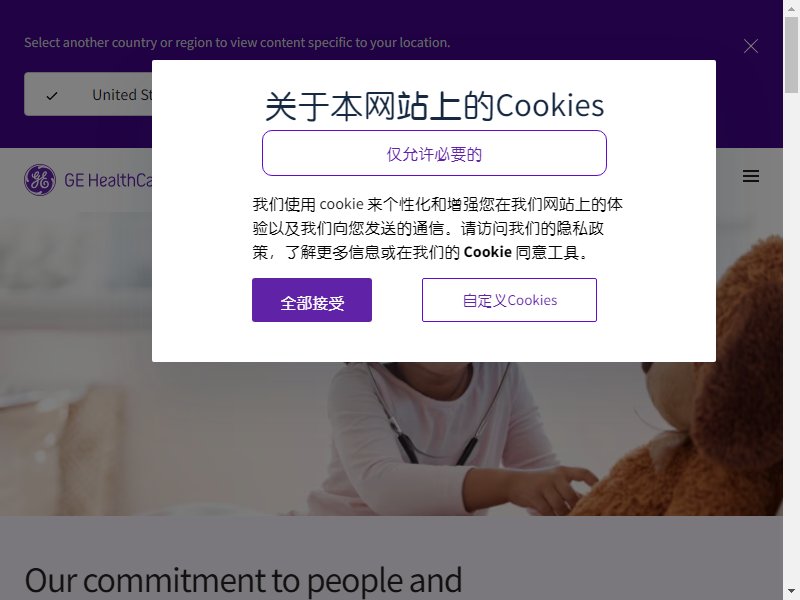Open the hamburger navigation menu

pos(751,176)
